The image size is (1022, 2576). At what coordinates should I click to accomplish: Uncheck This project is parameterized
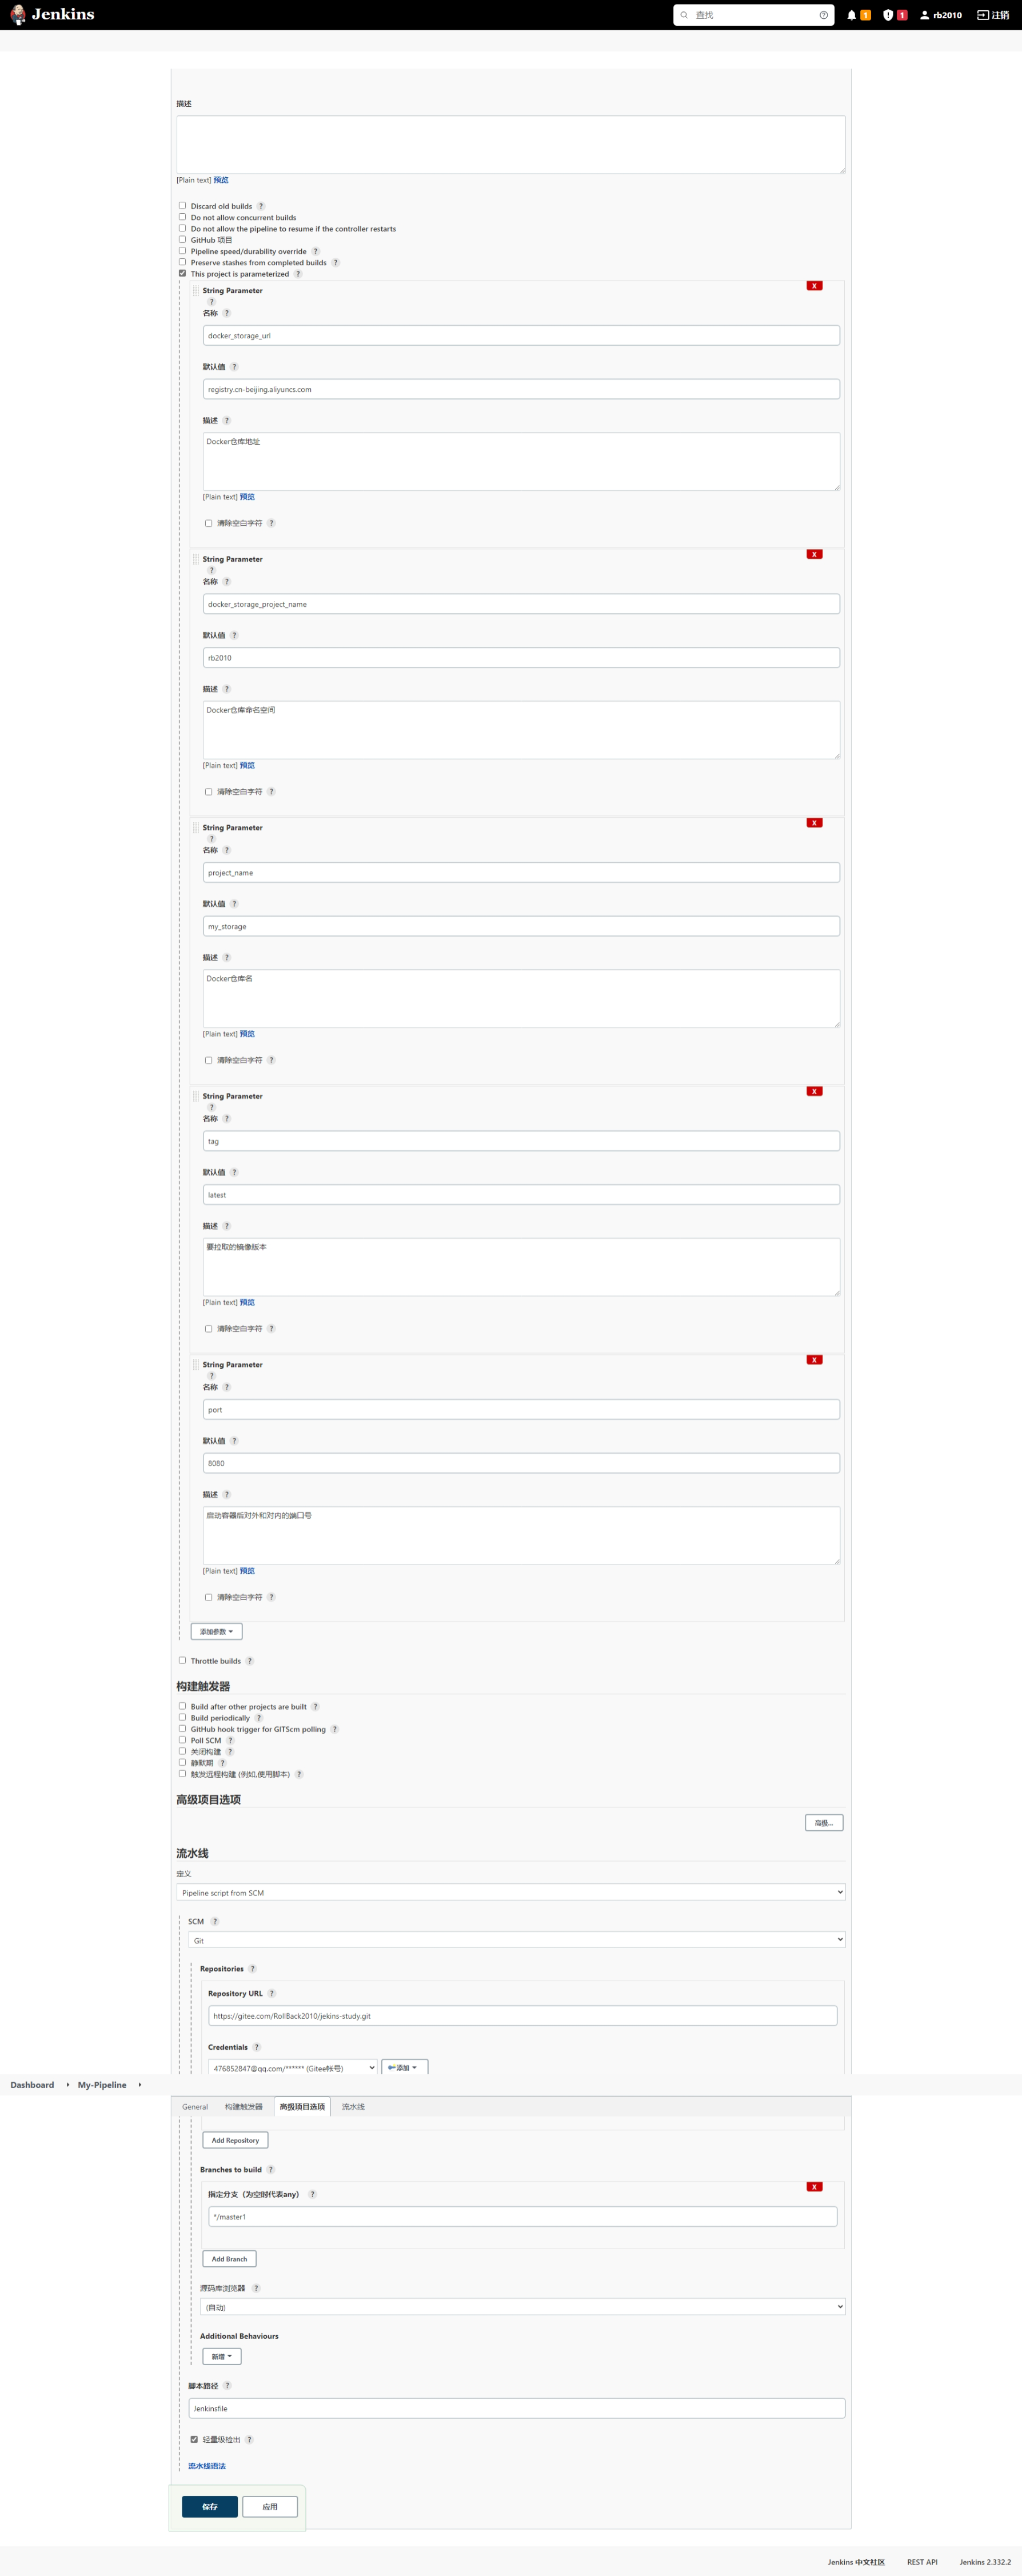click(182, 273)
